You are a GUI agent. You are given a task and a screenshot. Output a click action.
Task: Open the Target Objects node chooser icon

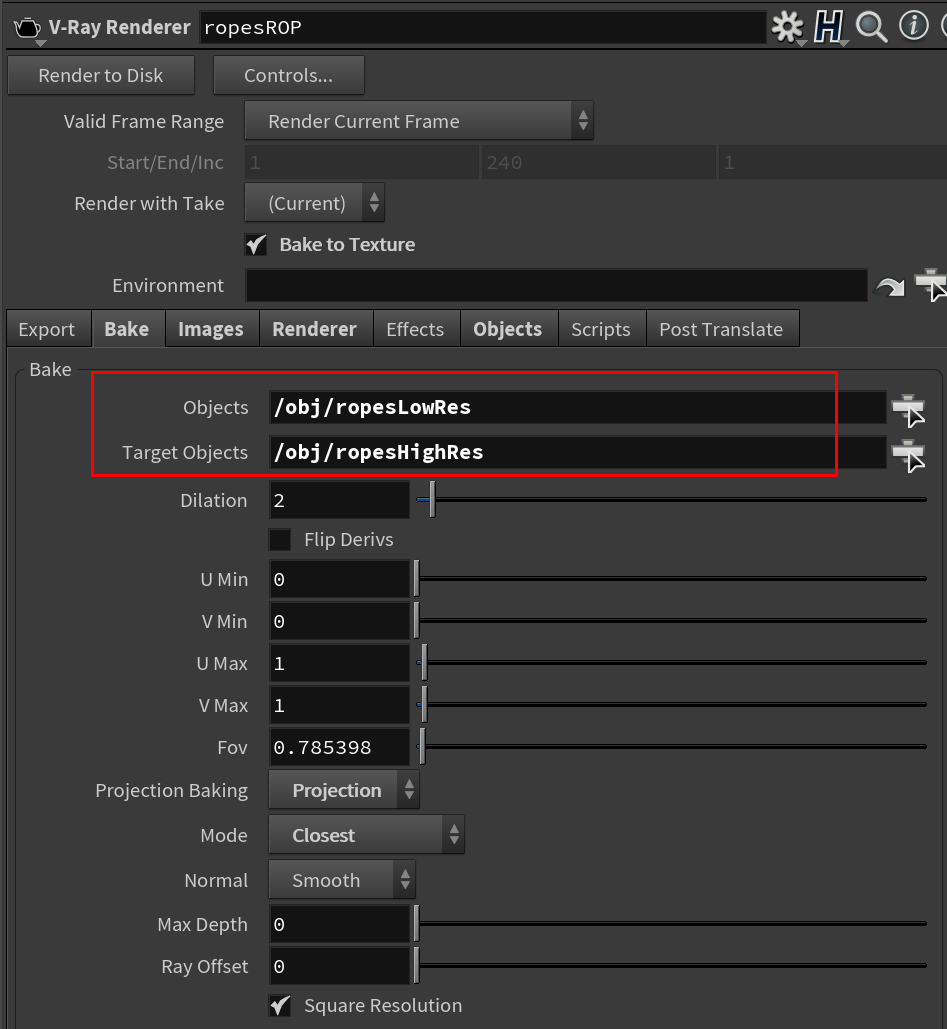(909, 455)
